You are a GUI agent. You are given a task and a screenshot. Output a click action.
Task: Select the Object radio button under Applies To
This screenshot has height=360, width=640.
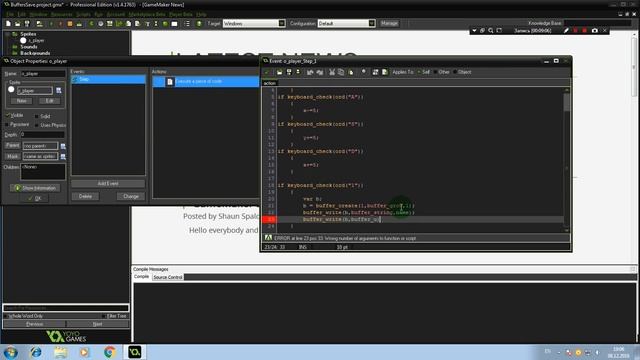tap(455, 72)
